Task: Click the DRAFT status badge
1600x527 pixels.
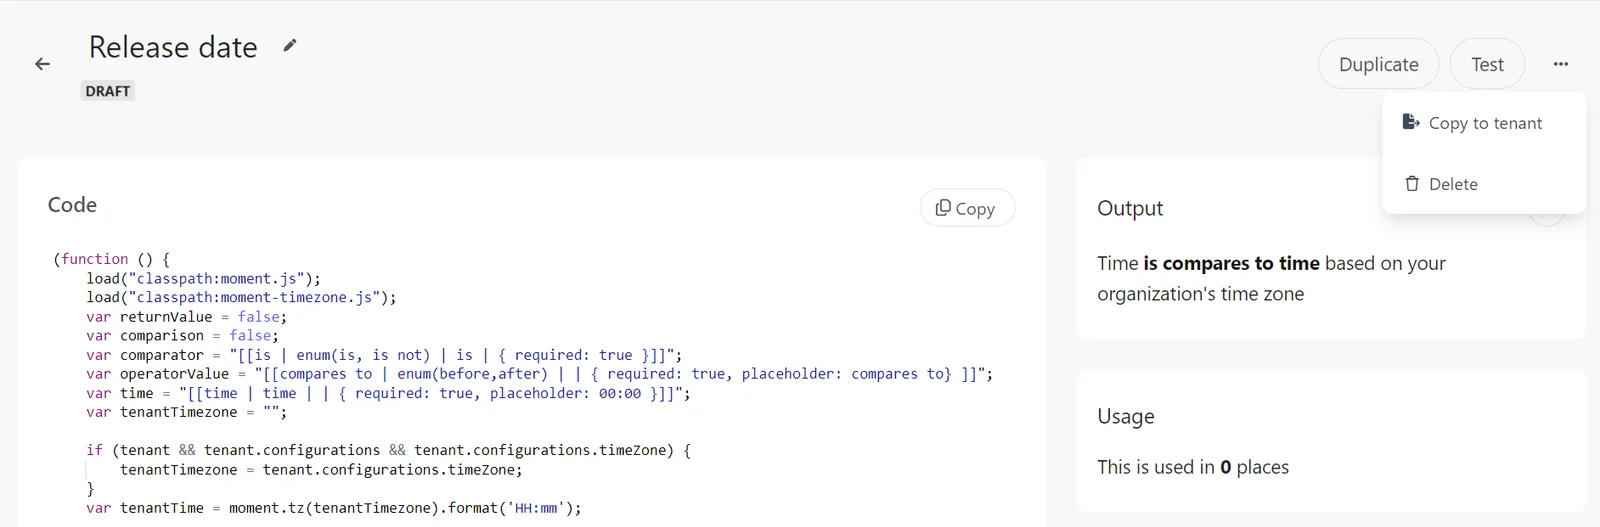Action: (x=108, y=91)
